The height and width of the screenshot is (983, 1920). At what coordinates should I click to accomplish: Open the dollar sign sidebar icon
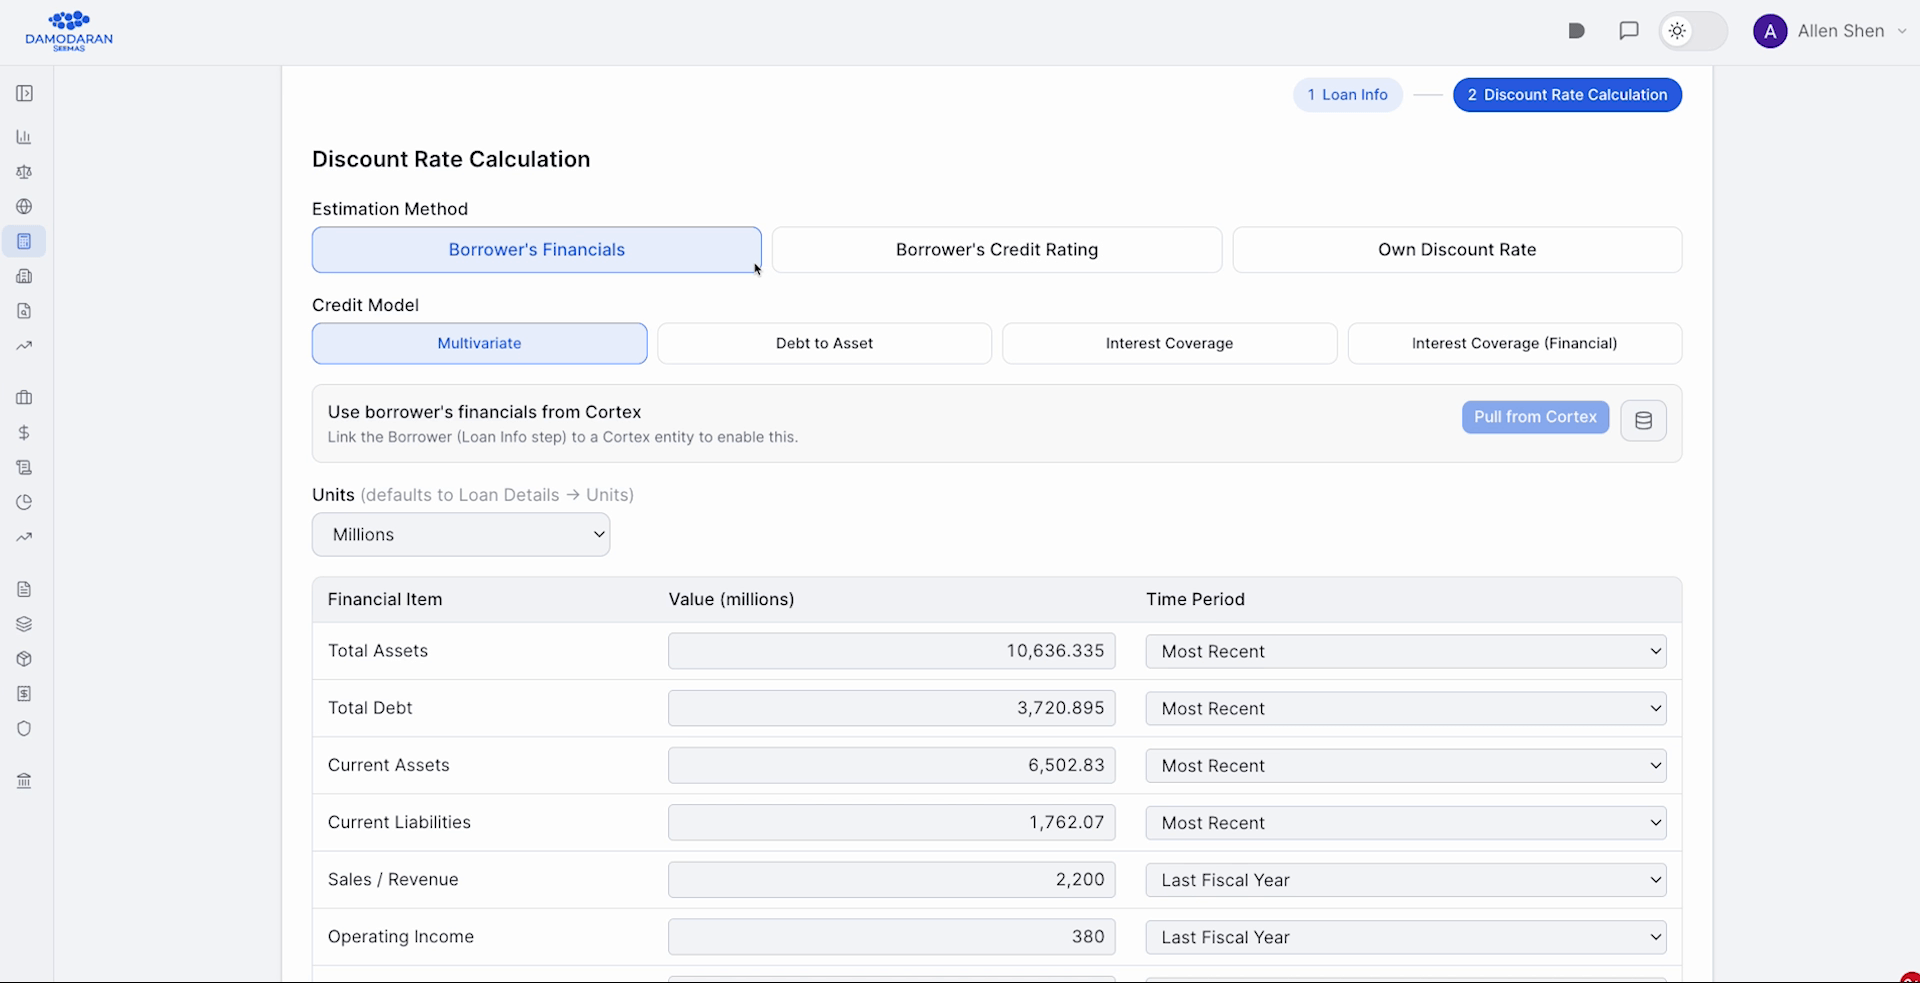coord(24,433)
